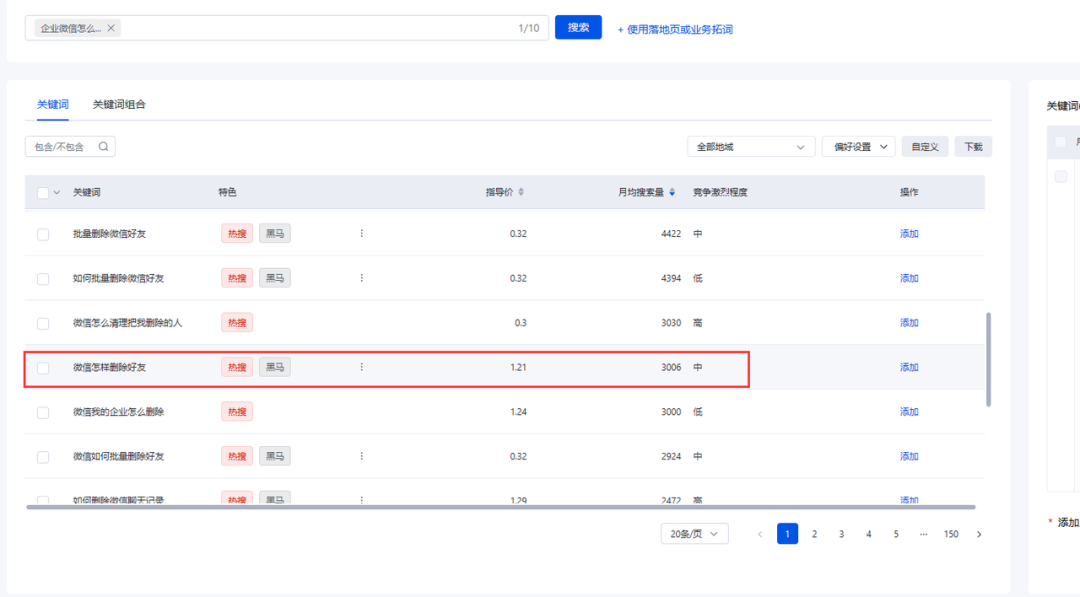Switch to the 关键词 tab
1080x597 pixels.
(52, 105)
